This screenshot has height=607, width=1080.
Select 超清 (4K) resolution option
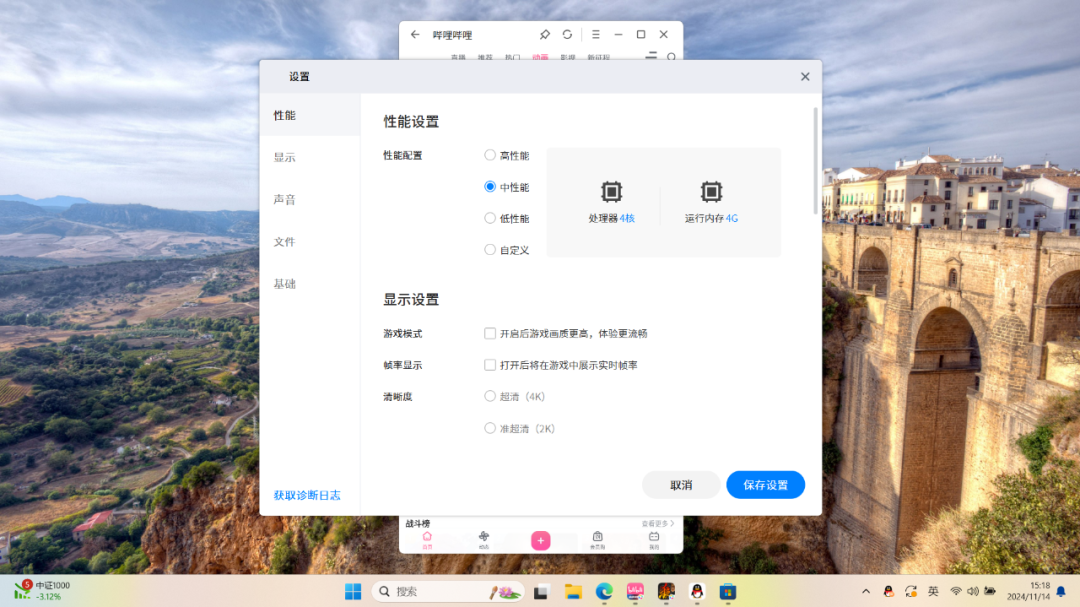[490, 396]
